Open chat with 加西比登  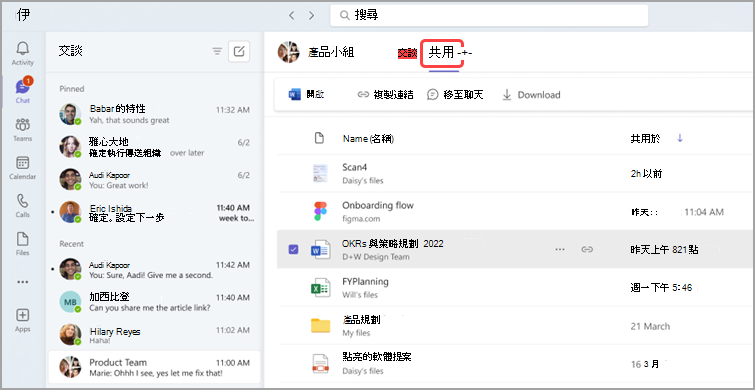tap(154, 302)
